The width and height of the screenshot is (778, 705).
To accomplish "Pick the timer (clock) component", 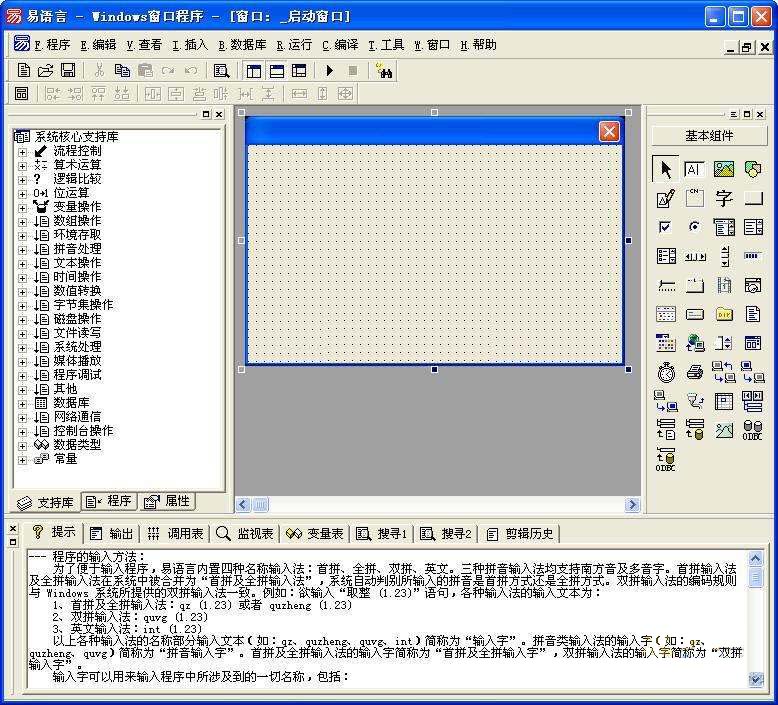I will tap(666, 372).
